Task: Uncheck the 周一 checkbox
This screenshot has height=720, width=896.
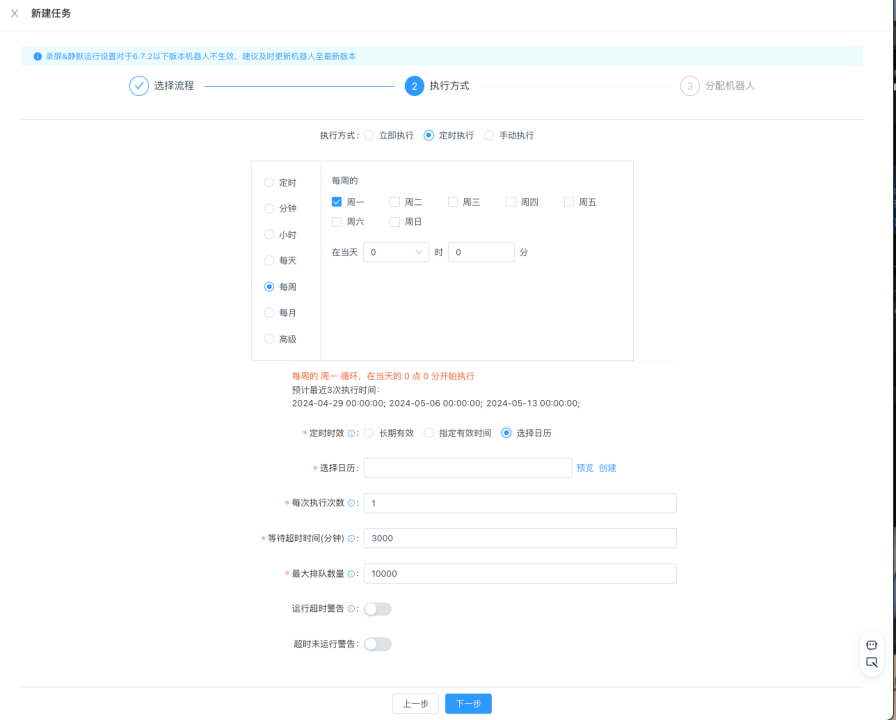Action: coord(337,202)
